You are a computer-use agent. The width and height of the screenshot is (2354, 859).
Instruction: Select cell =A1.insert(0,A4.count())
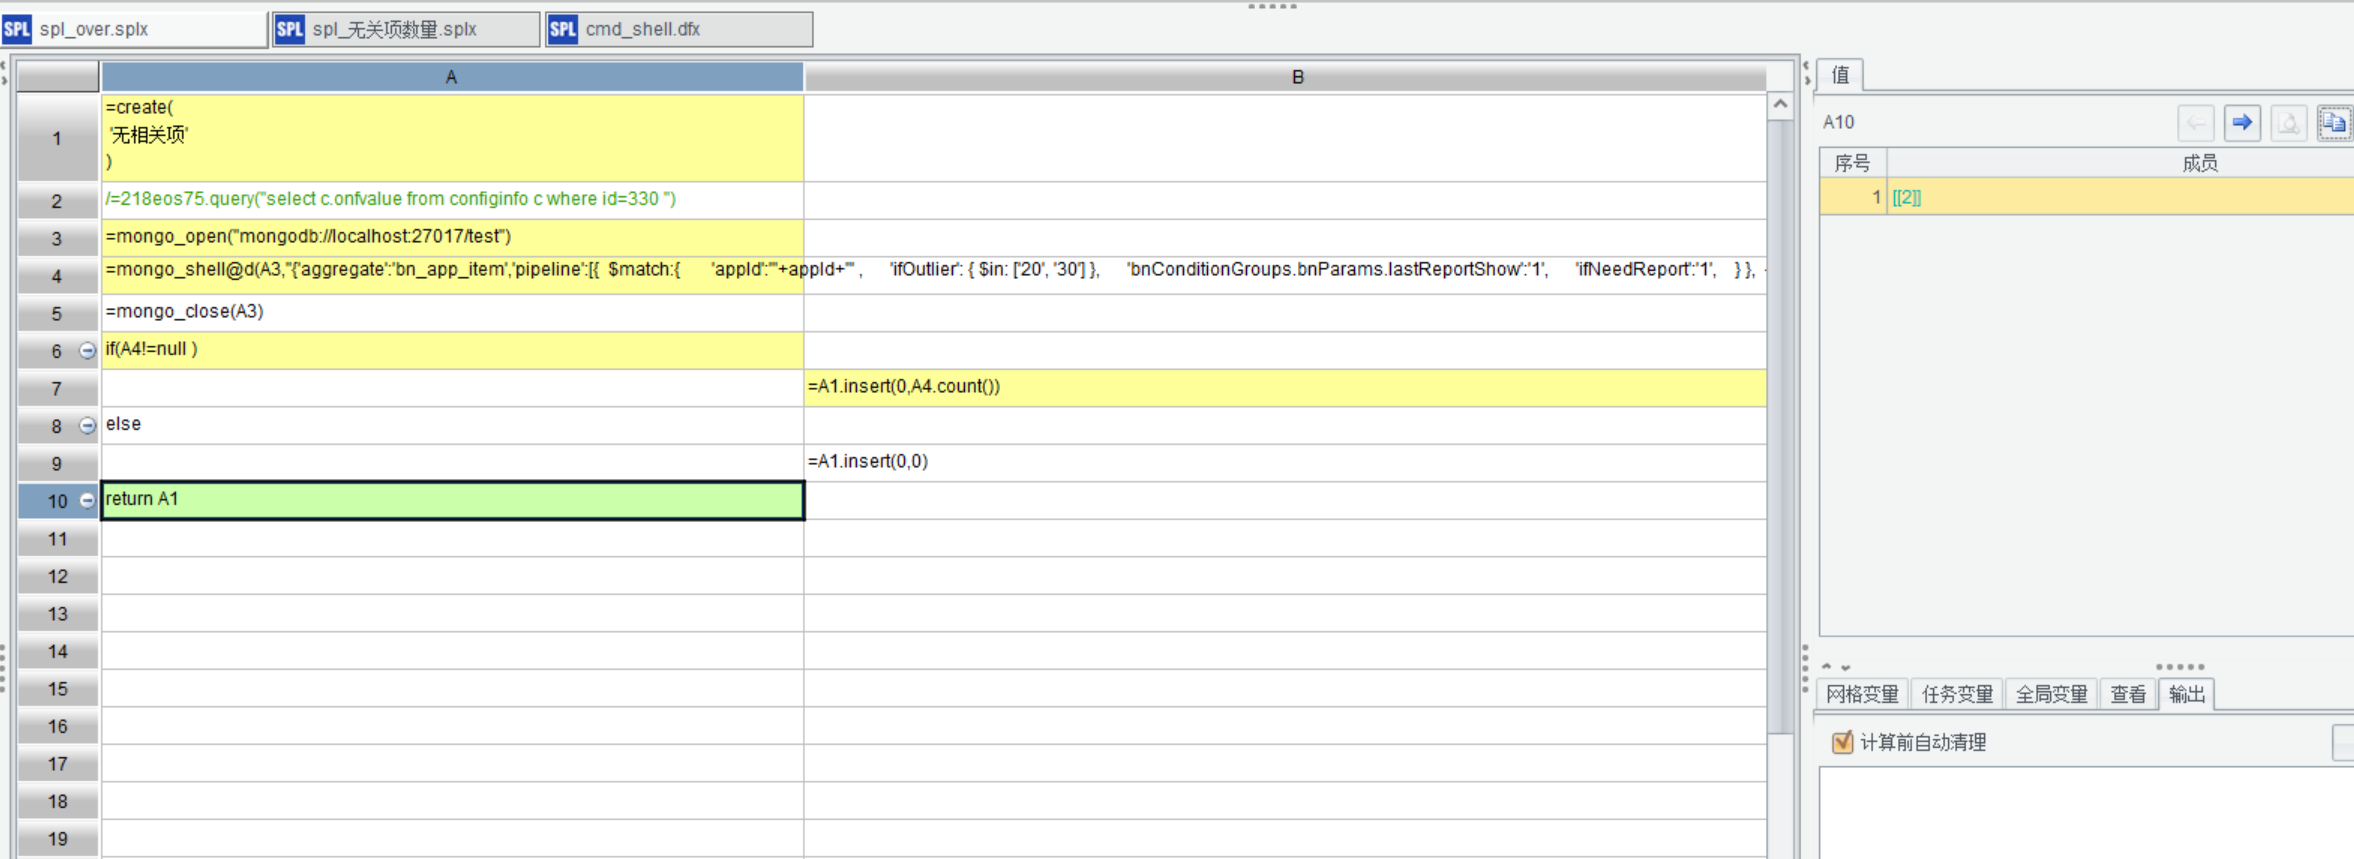coord(1285,388)
